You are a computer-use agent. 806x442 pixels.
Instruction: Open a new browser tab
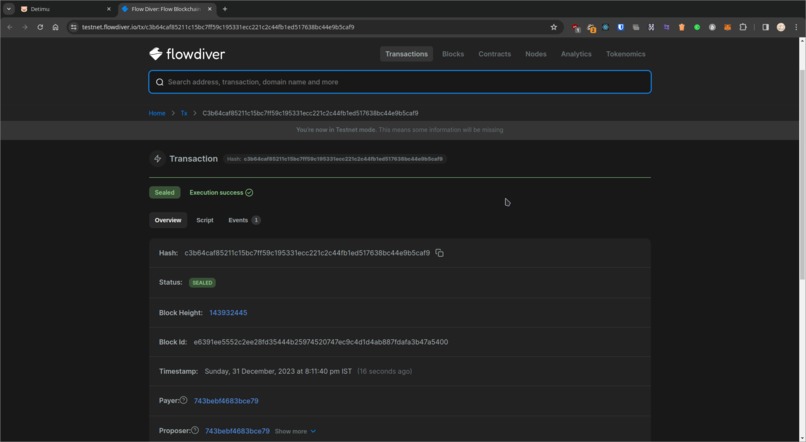pyautogui.click(x=225, y=9)
